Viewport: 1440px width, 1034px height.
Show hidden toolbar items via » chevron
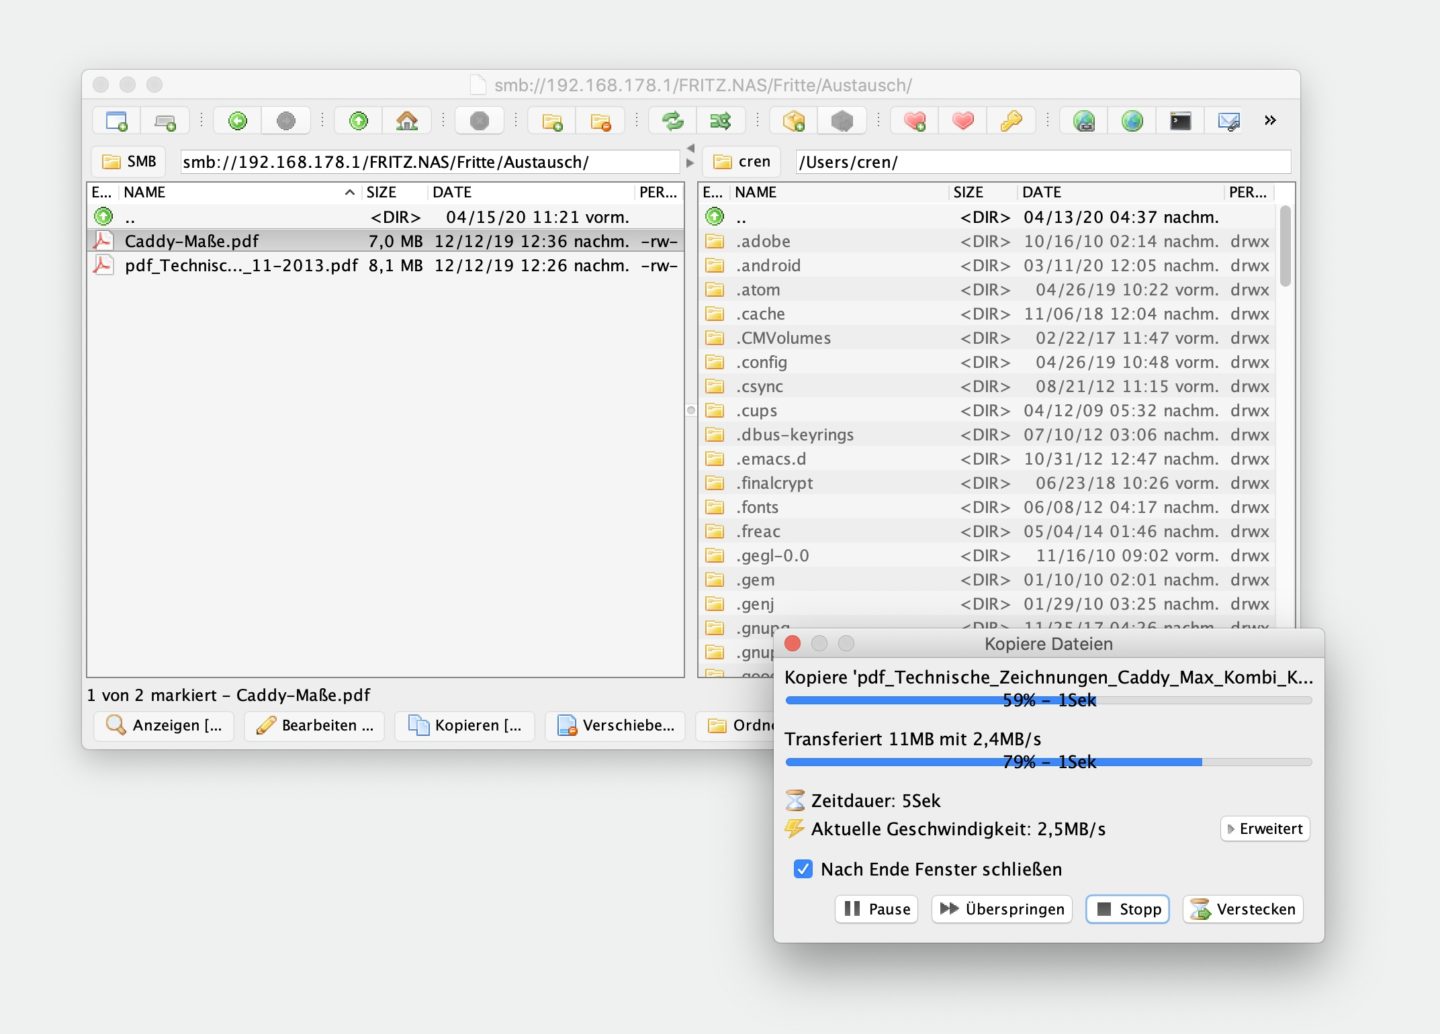(x=1270, y=121)
